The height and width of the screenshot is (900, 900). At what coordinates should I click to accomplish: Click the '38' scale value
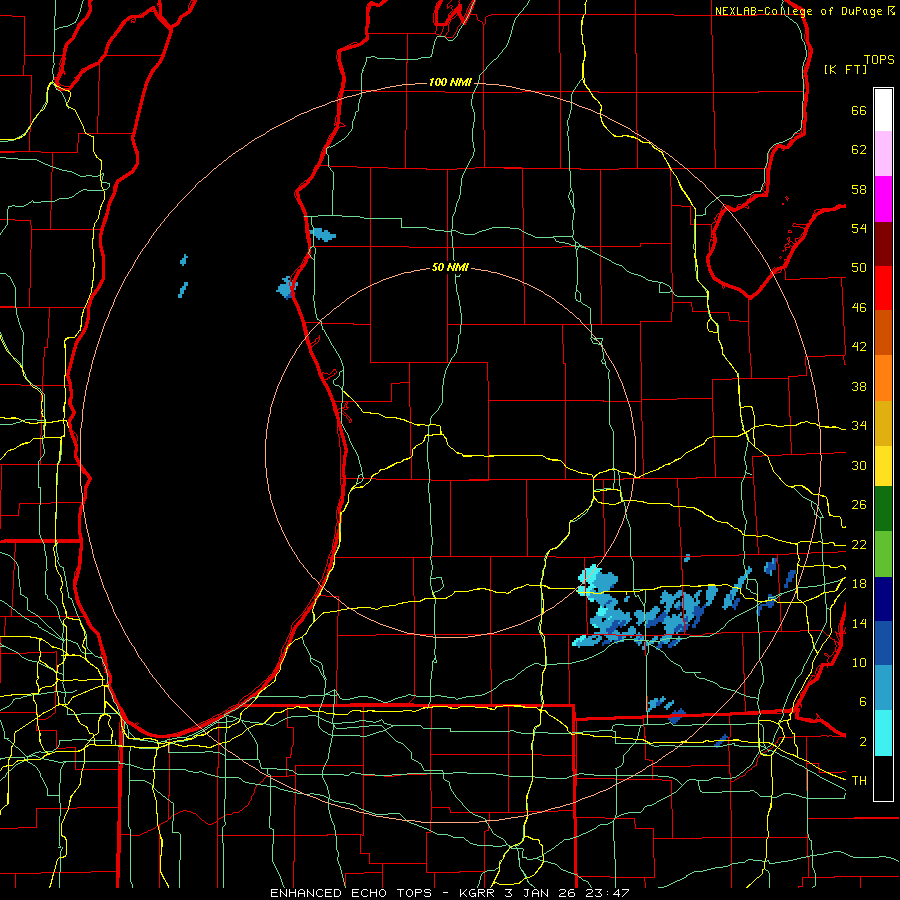coord(859,386)
